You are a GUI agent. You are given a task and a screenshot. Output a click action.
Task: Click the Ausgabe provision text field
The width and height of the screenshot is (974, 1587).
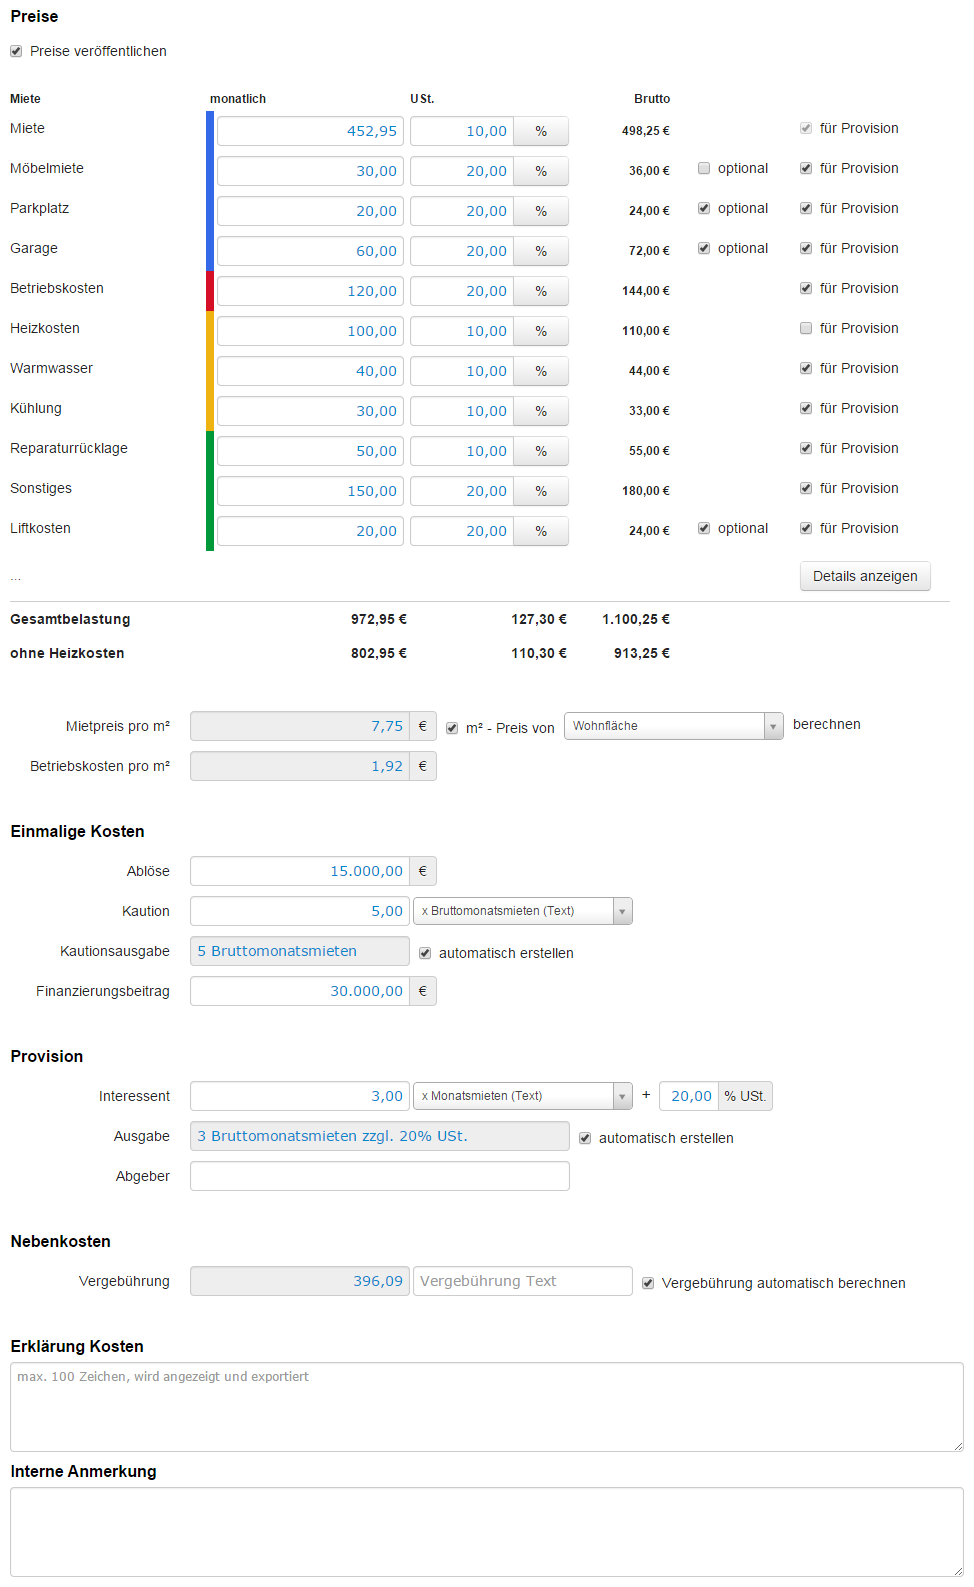pyautogui.click(x=380, y=1136)
